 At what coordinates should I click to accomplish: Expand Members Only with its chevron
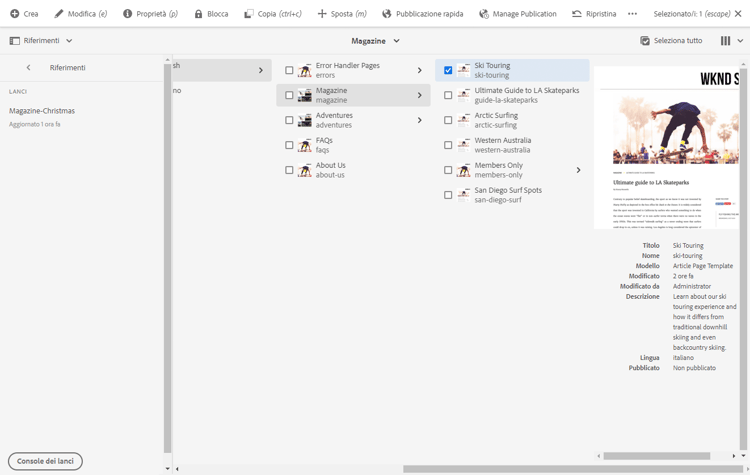coord(578,170)
